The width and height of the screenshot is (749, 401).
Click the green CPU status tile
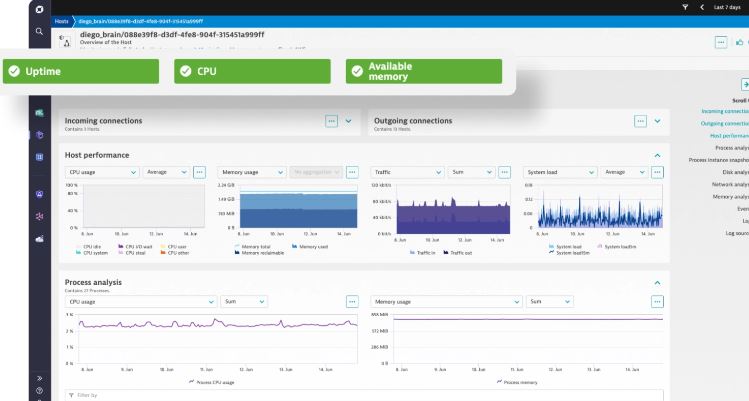point(252,71)
